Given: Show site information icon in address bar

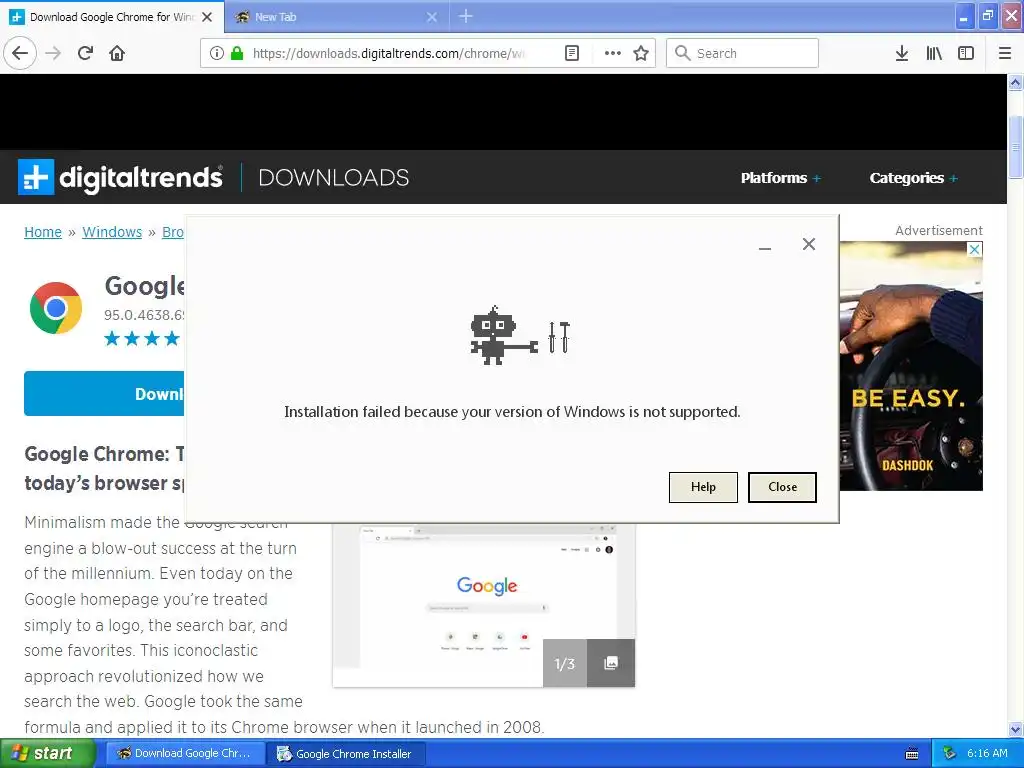Looking at the screenshot, I should [x=216, y=53].
